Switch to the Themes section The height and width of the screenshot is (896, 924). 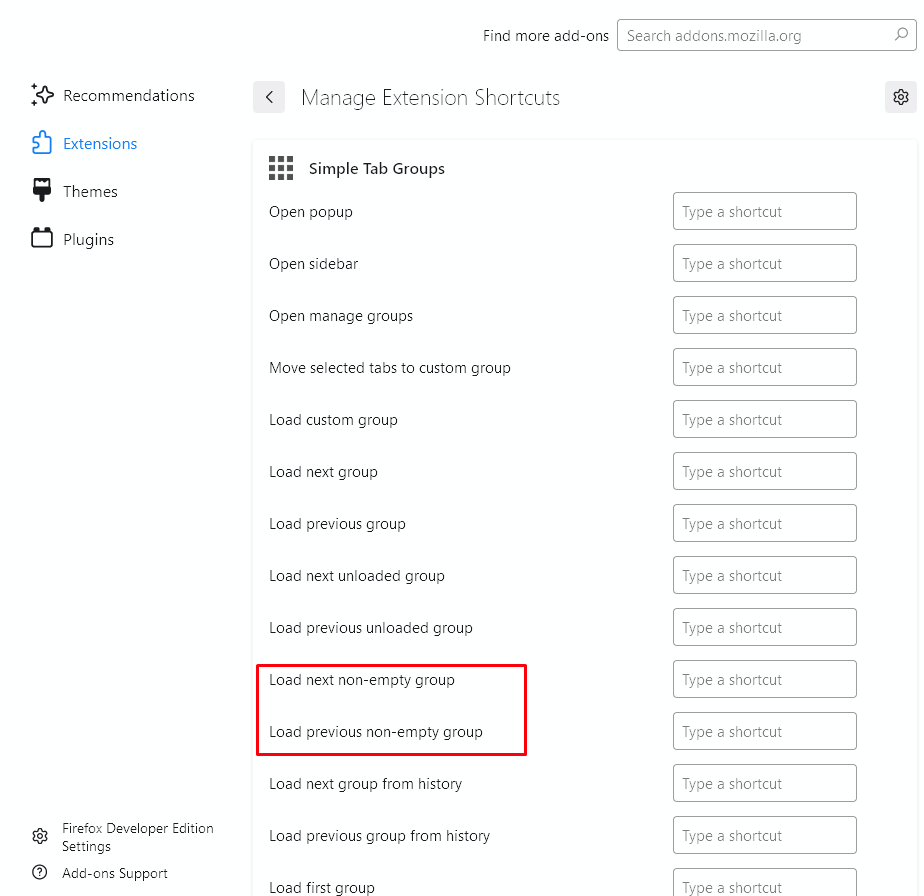click(90, 191)
